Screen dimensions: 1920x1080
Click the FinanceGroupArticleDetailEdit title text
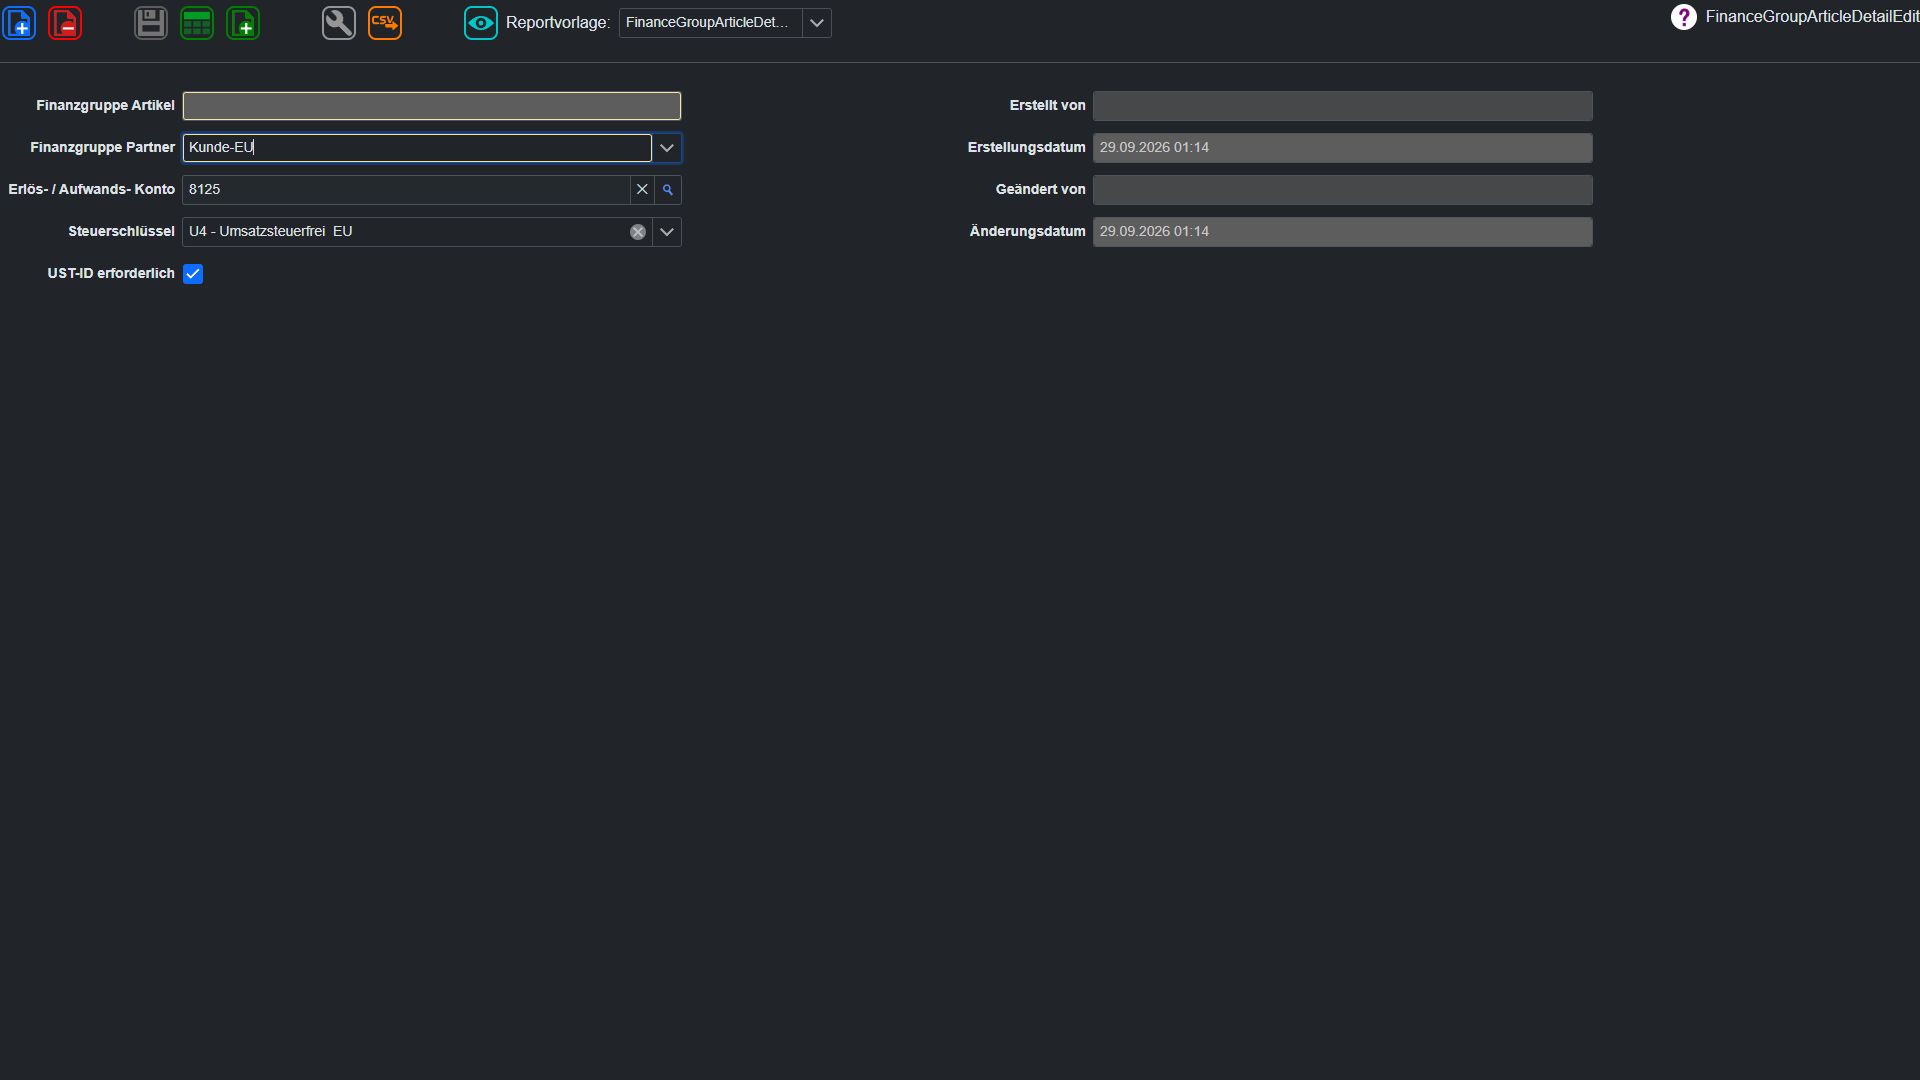(1812, 17)
